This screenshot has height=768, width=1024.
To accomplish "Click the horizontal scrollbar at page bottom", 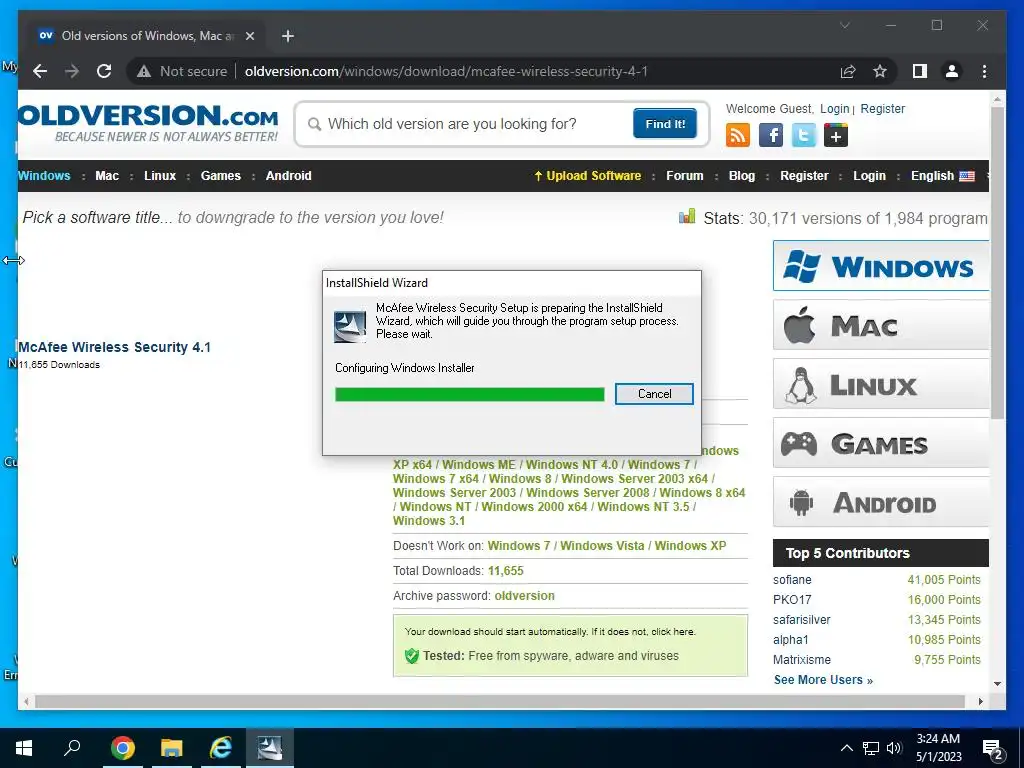I will point(500,701).
